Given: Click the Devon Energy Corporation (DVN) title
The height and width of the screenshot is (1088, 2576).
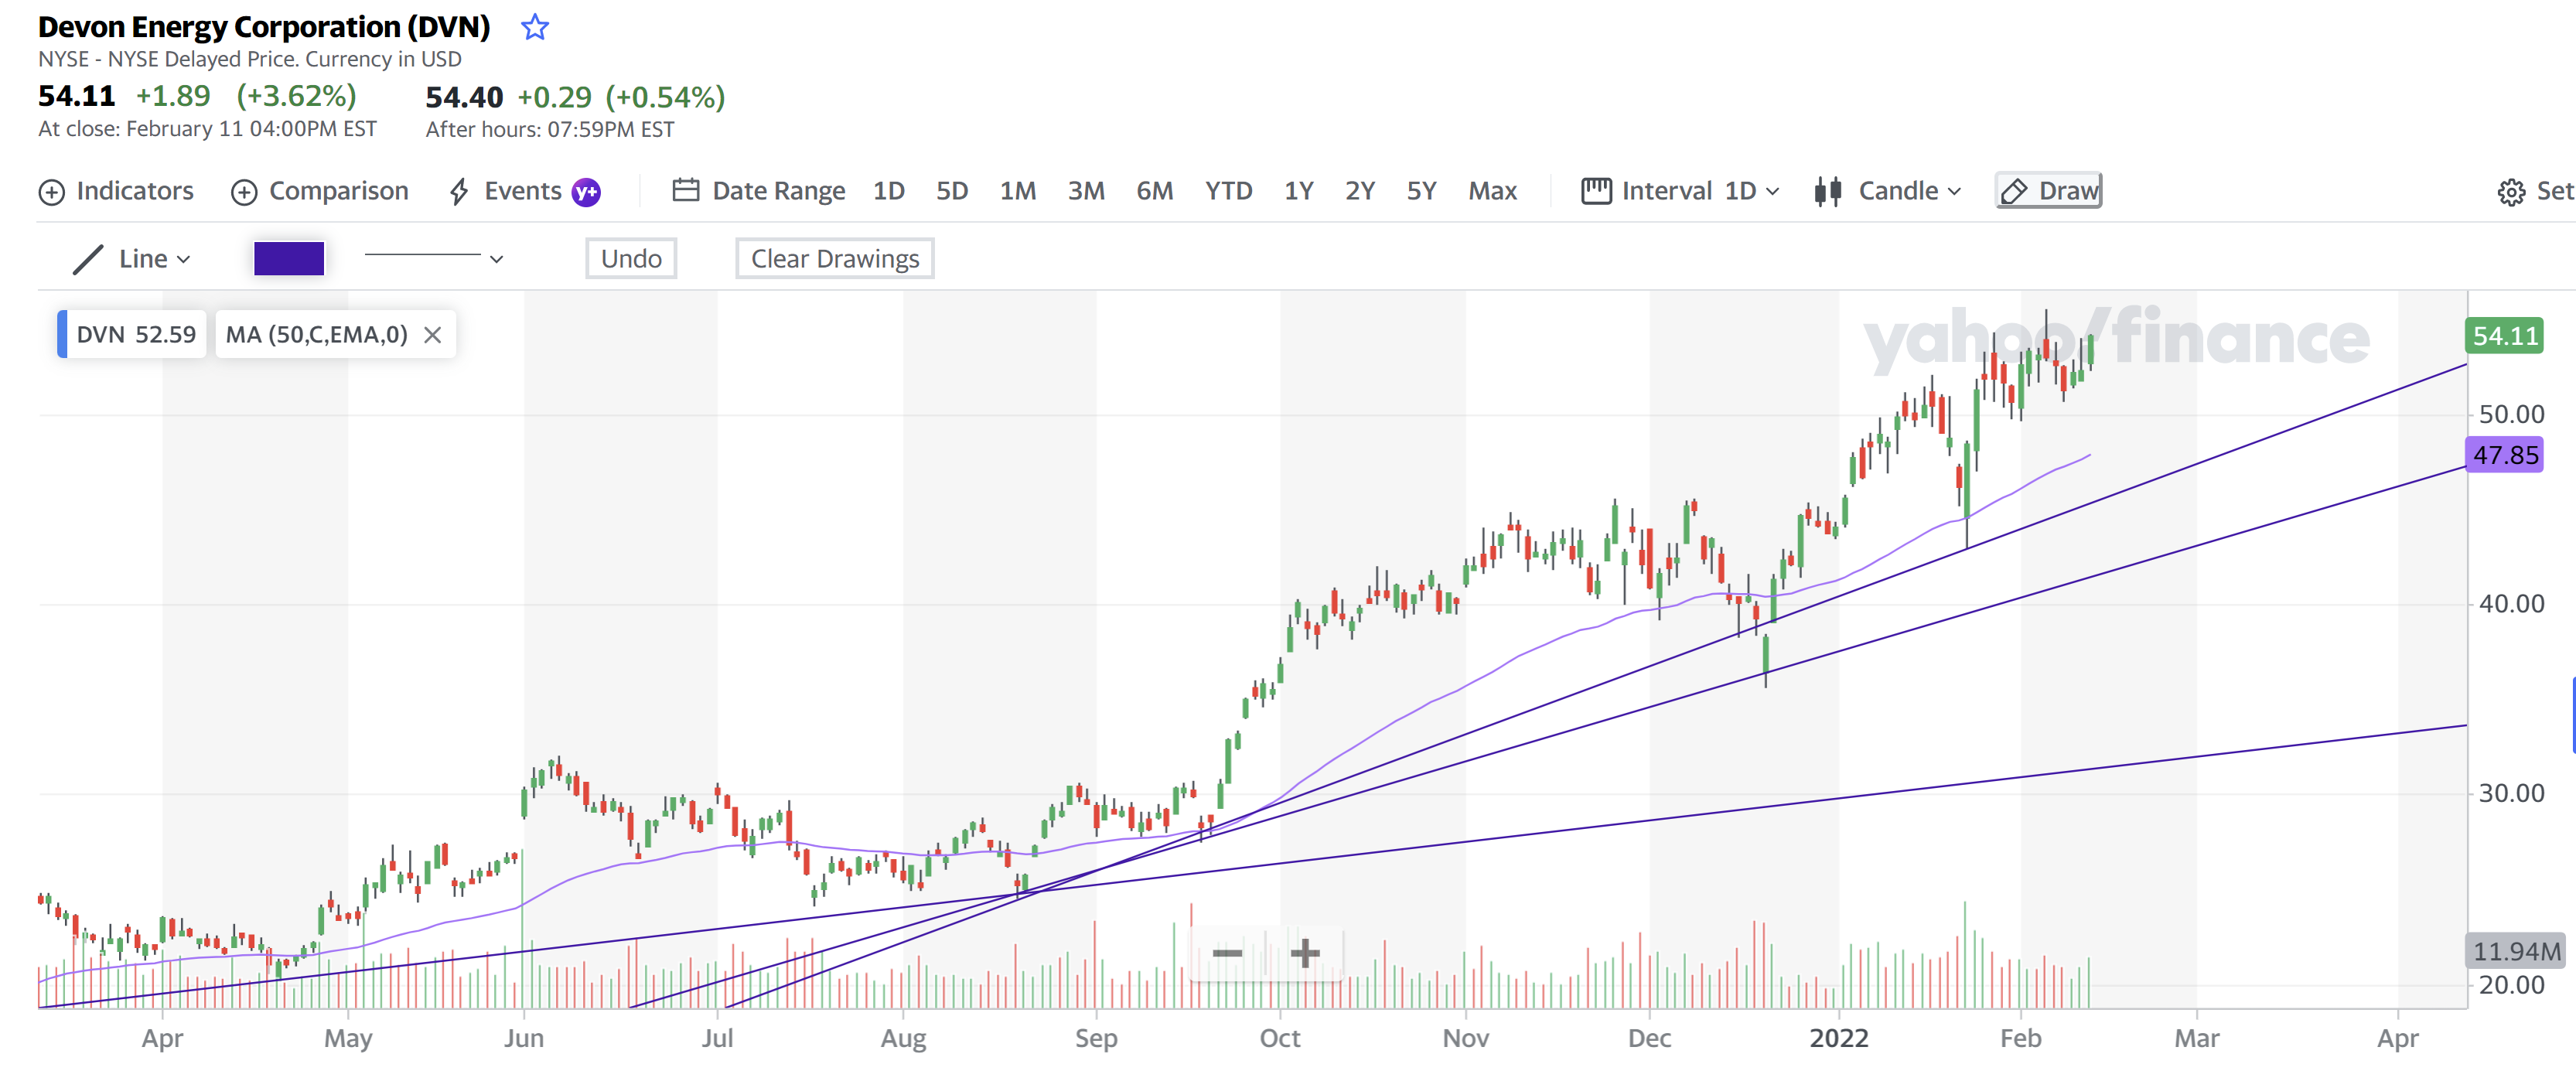Looking at the screenshot, I should pyautogui.click(x=264, y=27).
